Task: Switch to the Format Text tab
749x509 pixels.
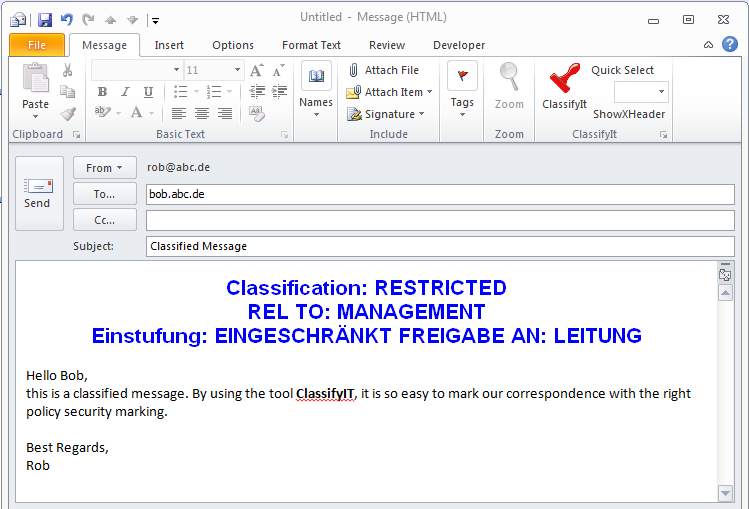Action: pyautogui.click(x=311, y=45)
